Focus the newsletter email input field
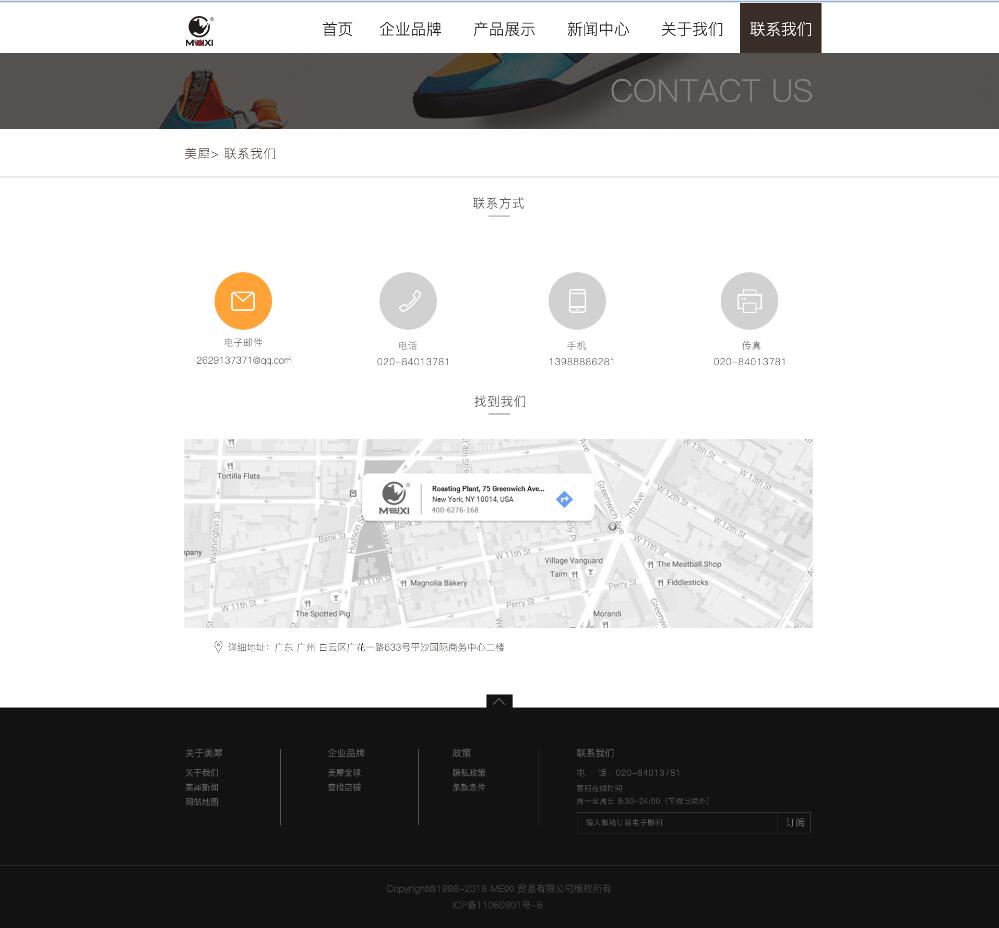 pyautogui.click(x=677, y=823)
